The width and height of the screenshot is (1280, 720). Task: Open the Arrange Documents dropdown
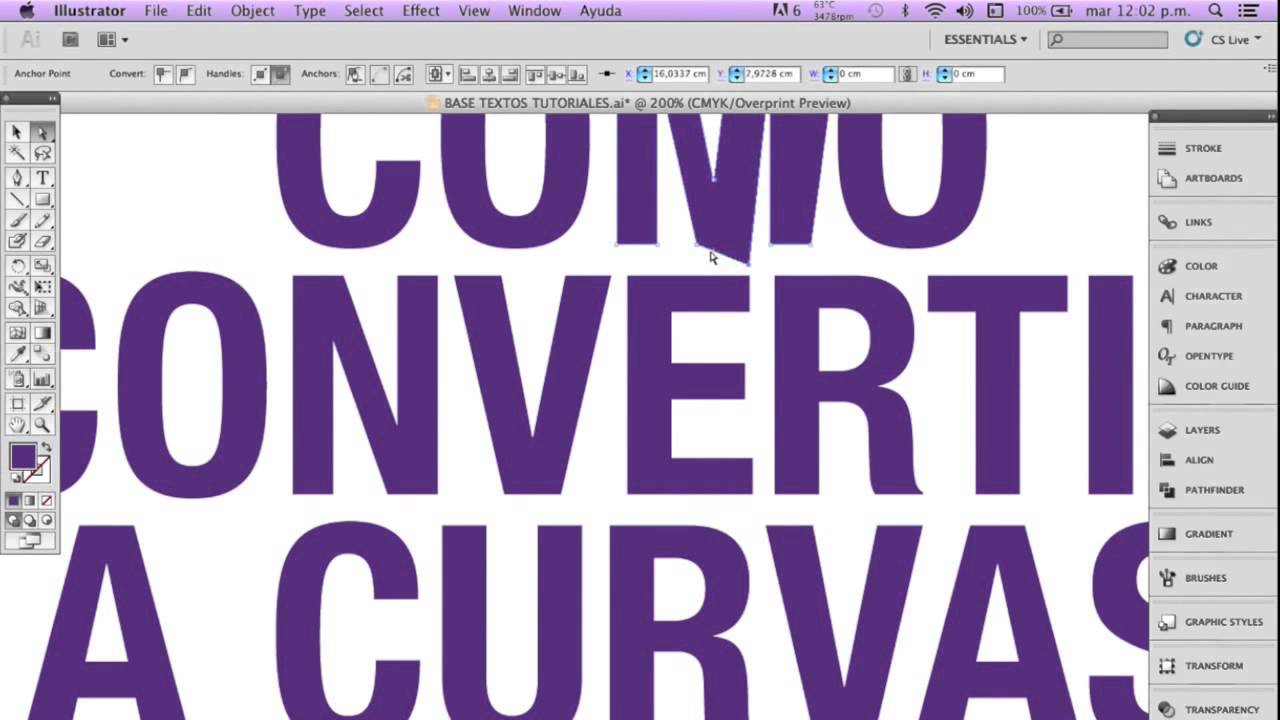pos(112,40)
